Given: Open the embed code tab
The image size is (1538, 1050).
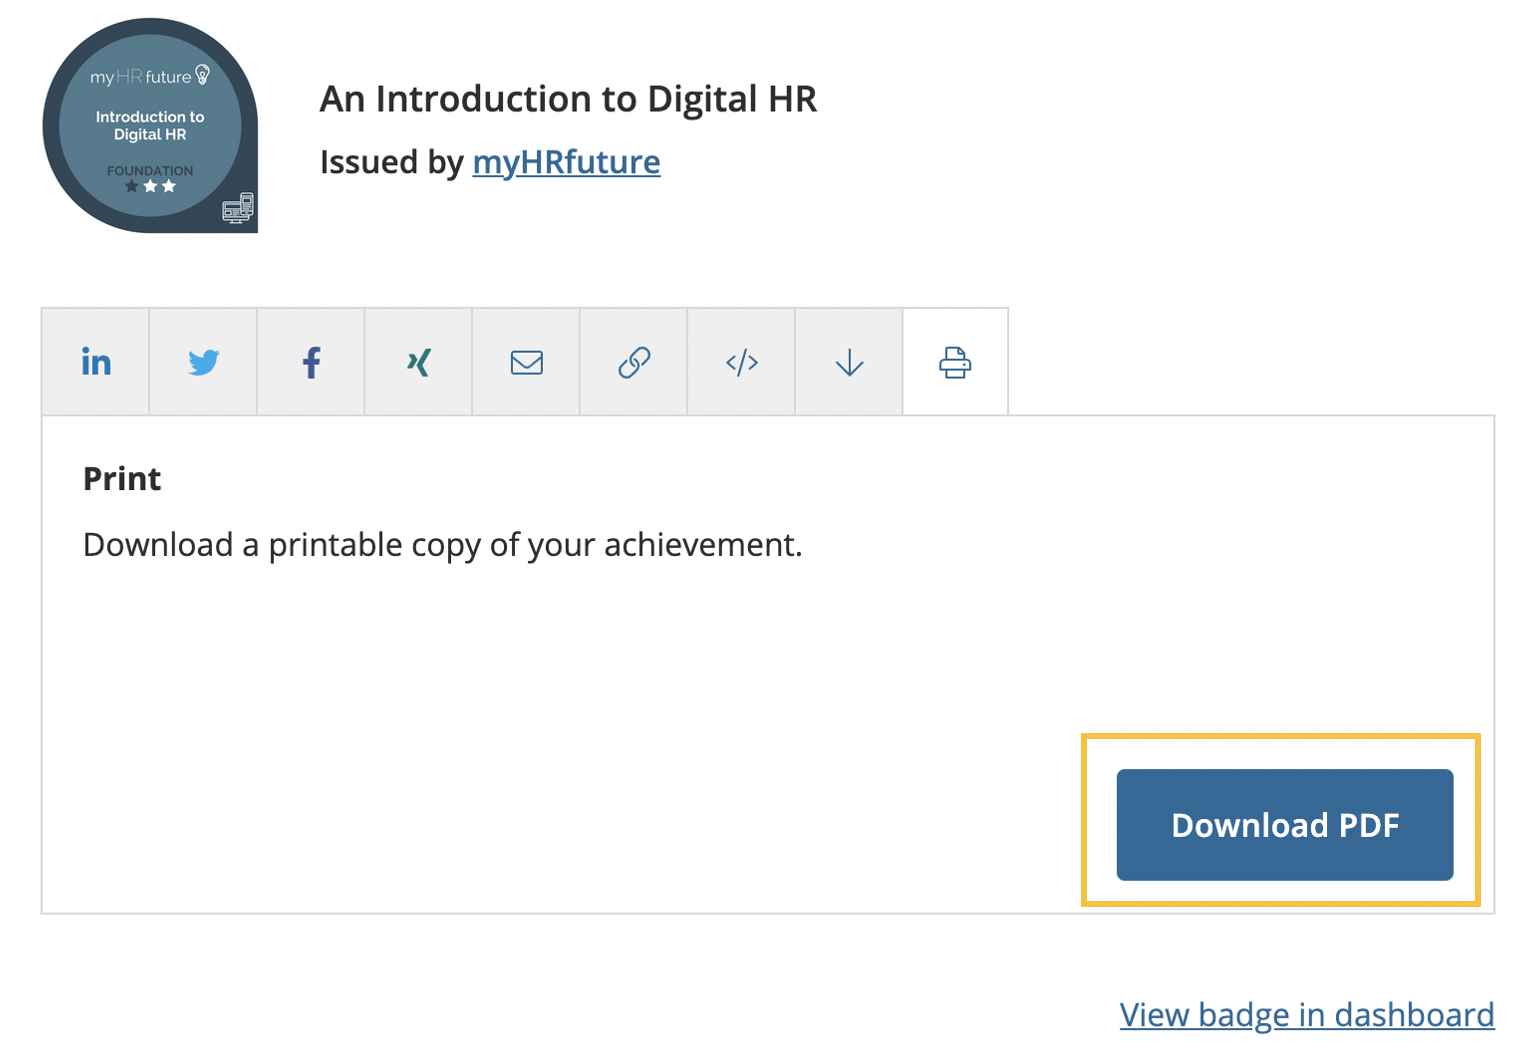Looking at the screenshot, I should [x=742, y=362].
